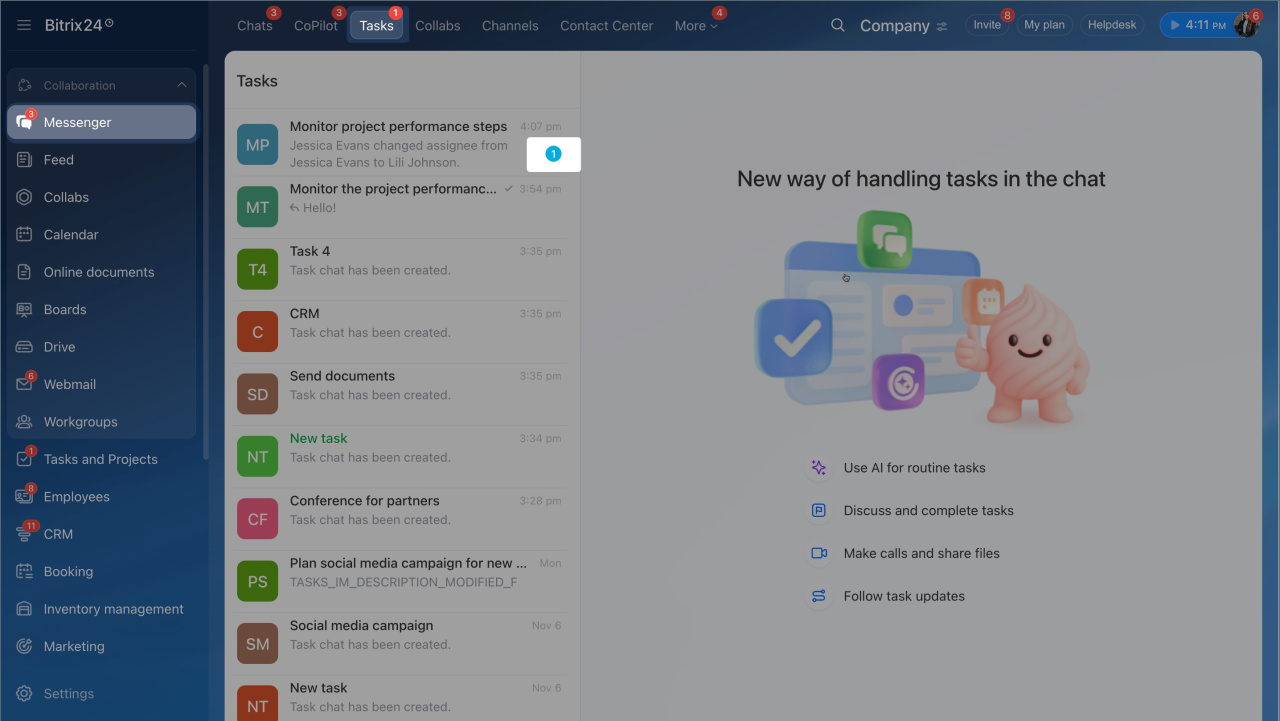Open Settings in the sidebar

tap(68, 693)
